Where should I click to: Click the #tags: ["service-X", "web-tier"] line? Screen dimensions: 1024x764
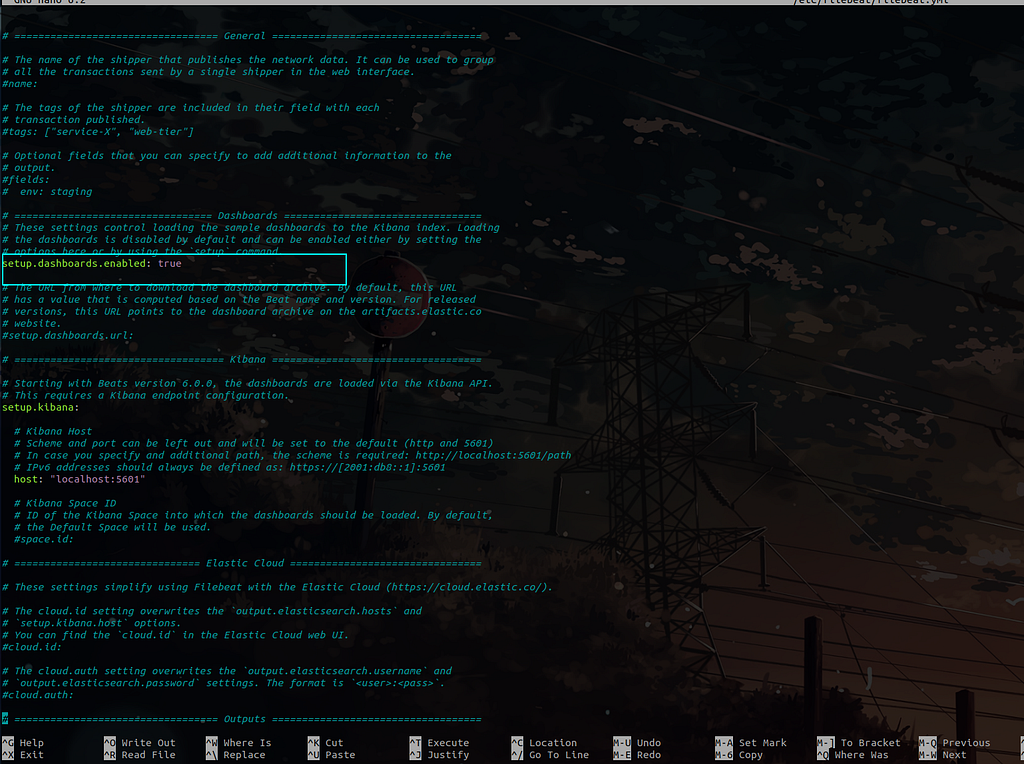coord(98,132)
